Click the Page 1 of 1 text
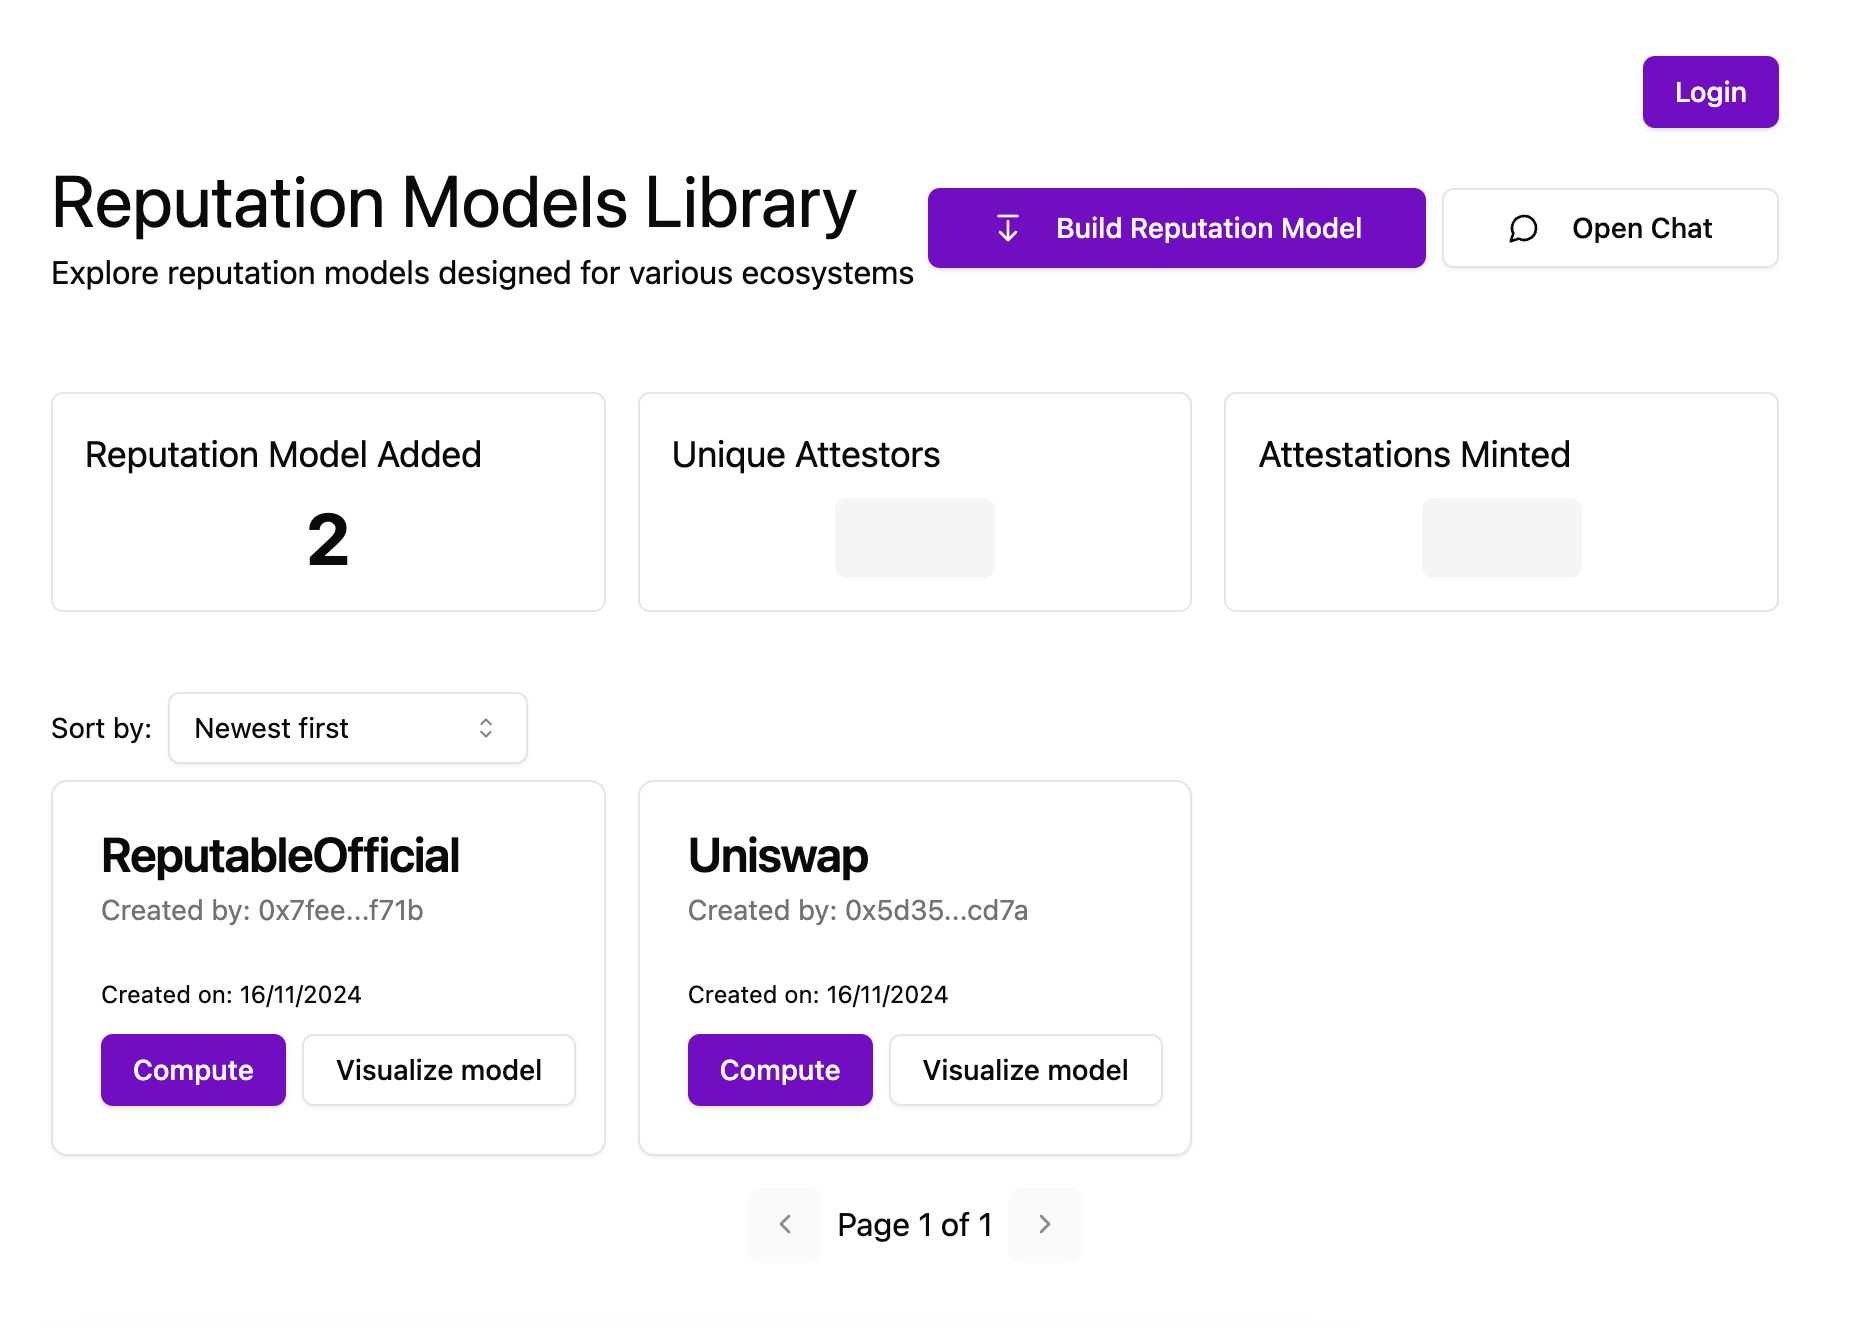 click(x=915, y=1224)
